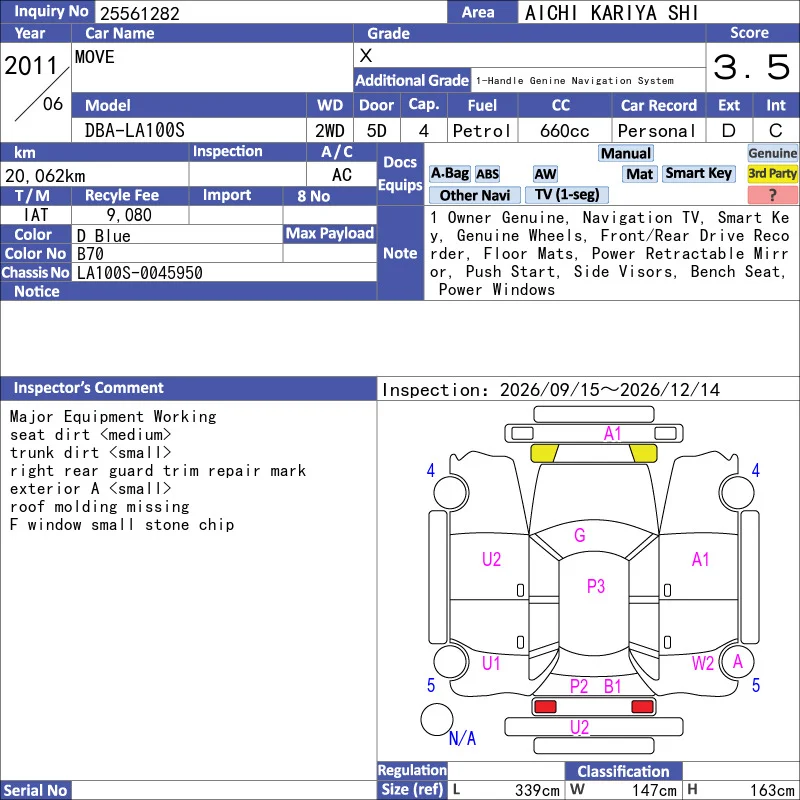Click the red question mark badge
The width and height of the screenshot is (800, 800).
(772, 194)
